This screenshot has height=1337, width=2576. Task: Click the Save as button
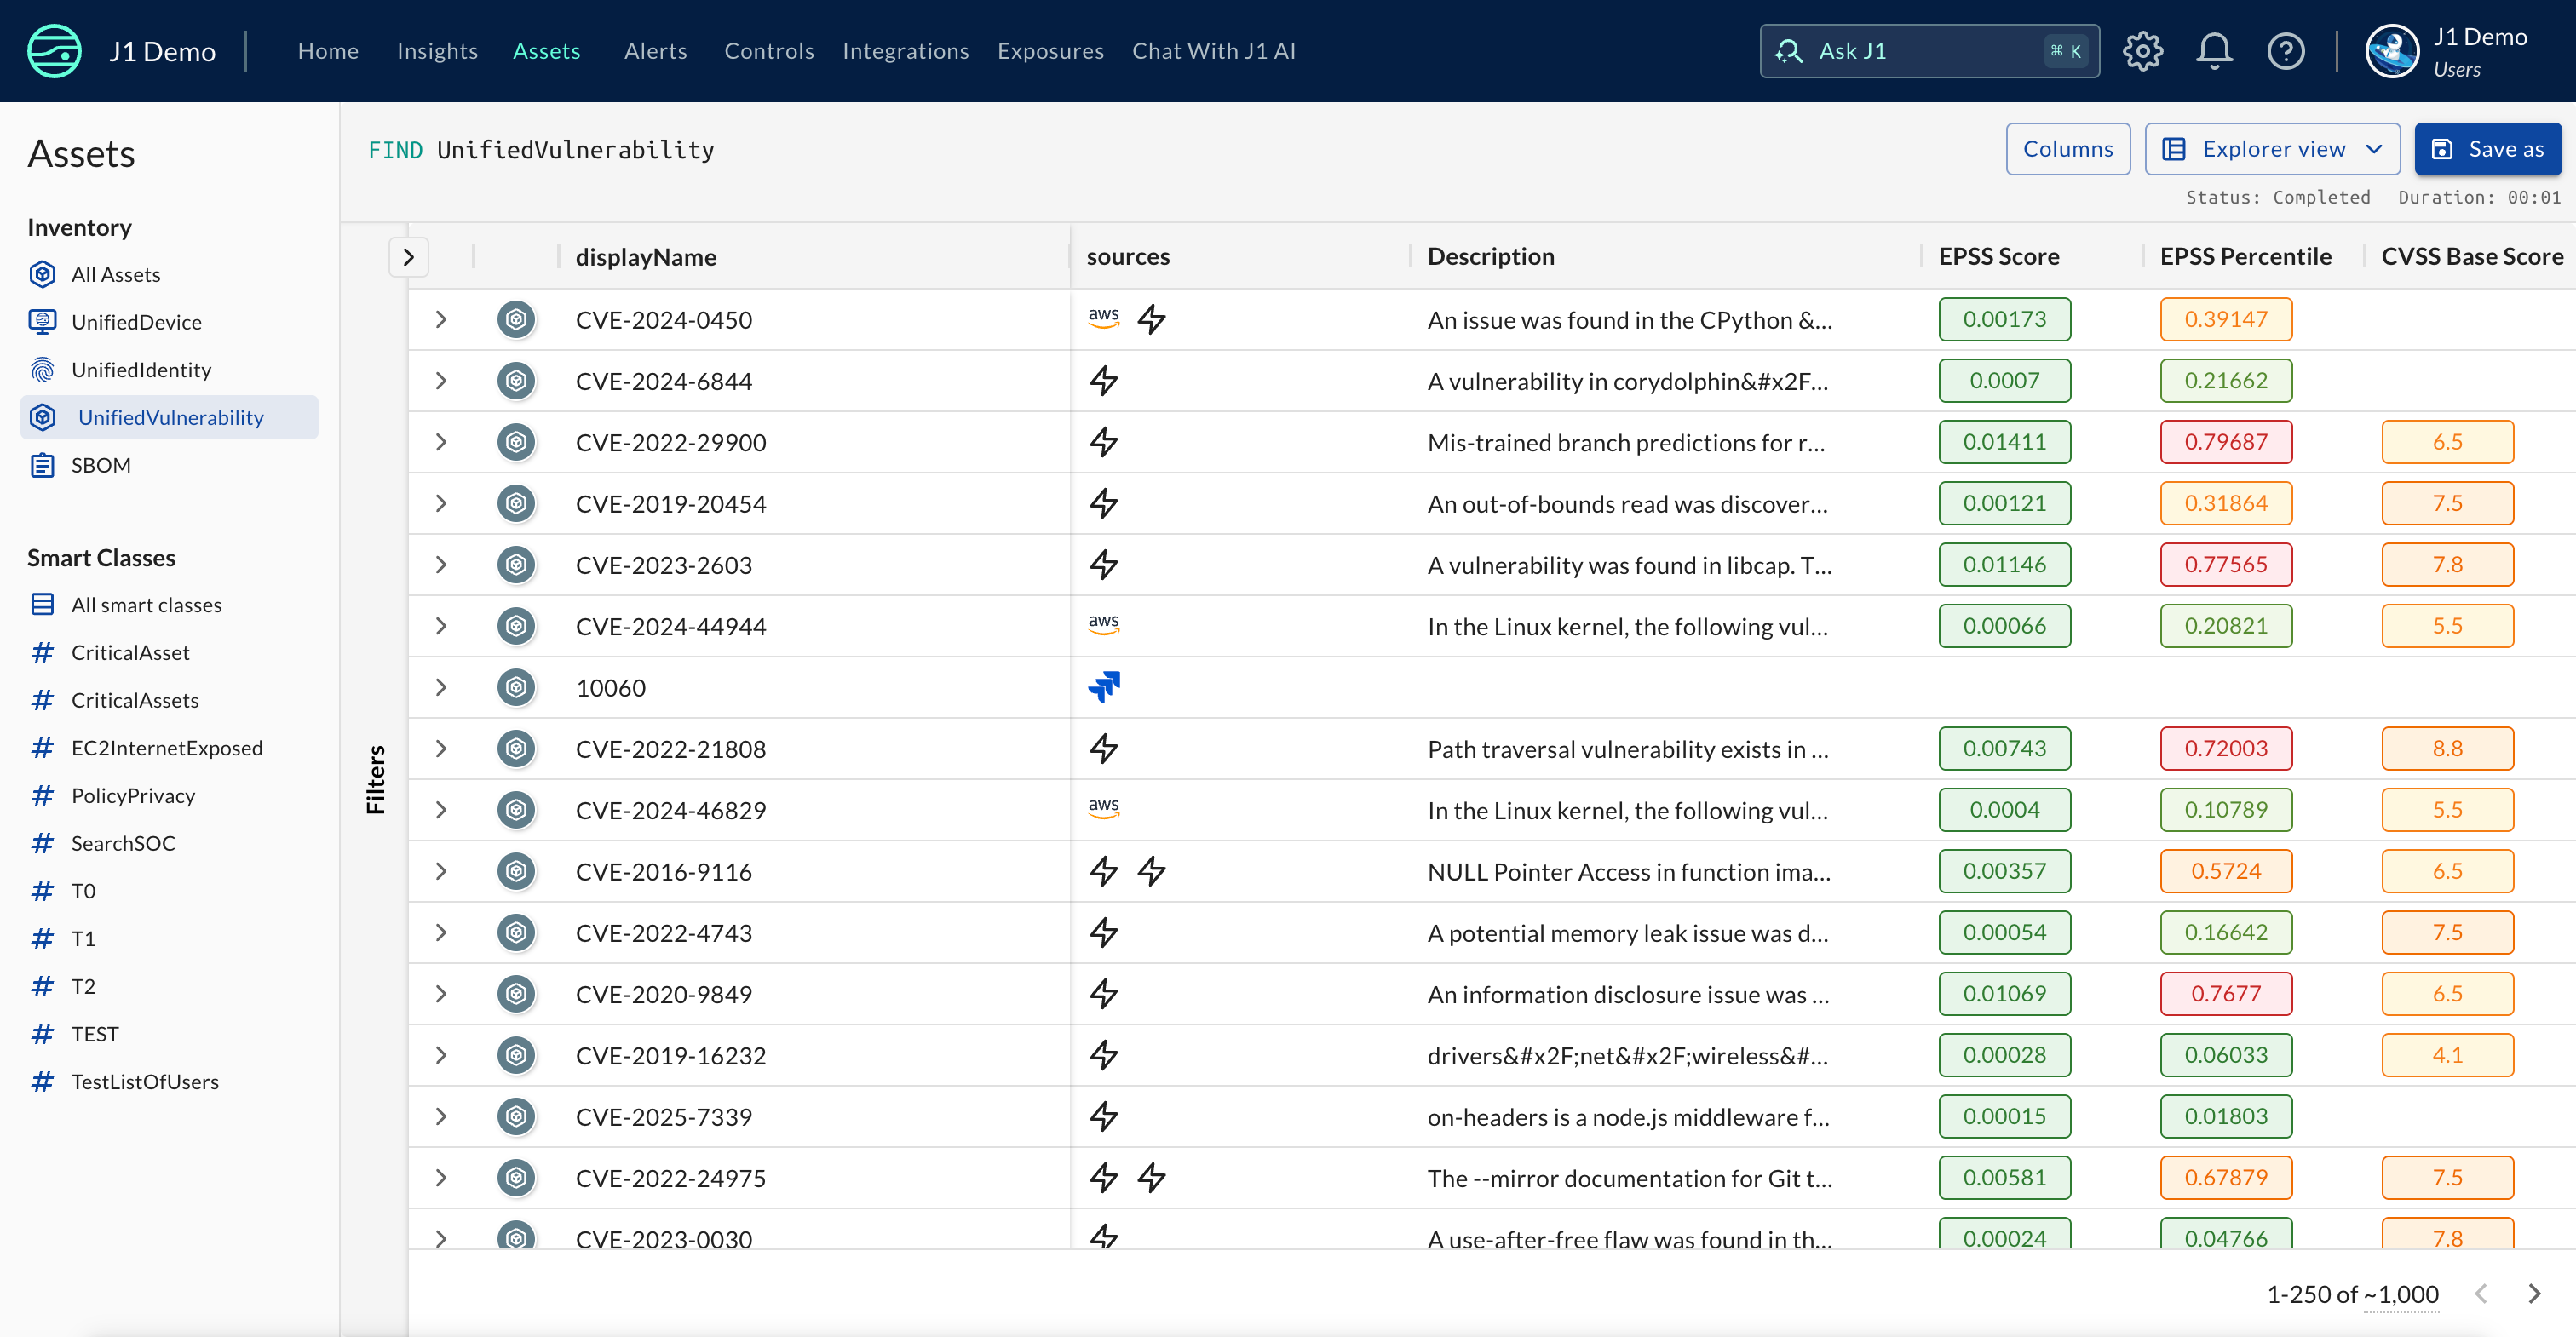2488,149
